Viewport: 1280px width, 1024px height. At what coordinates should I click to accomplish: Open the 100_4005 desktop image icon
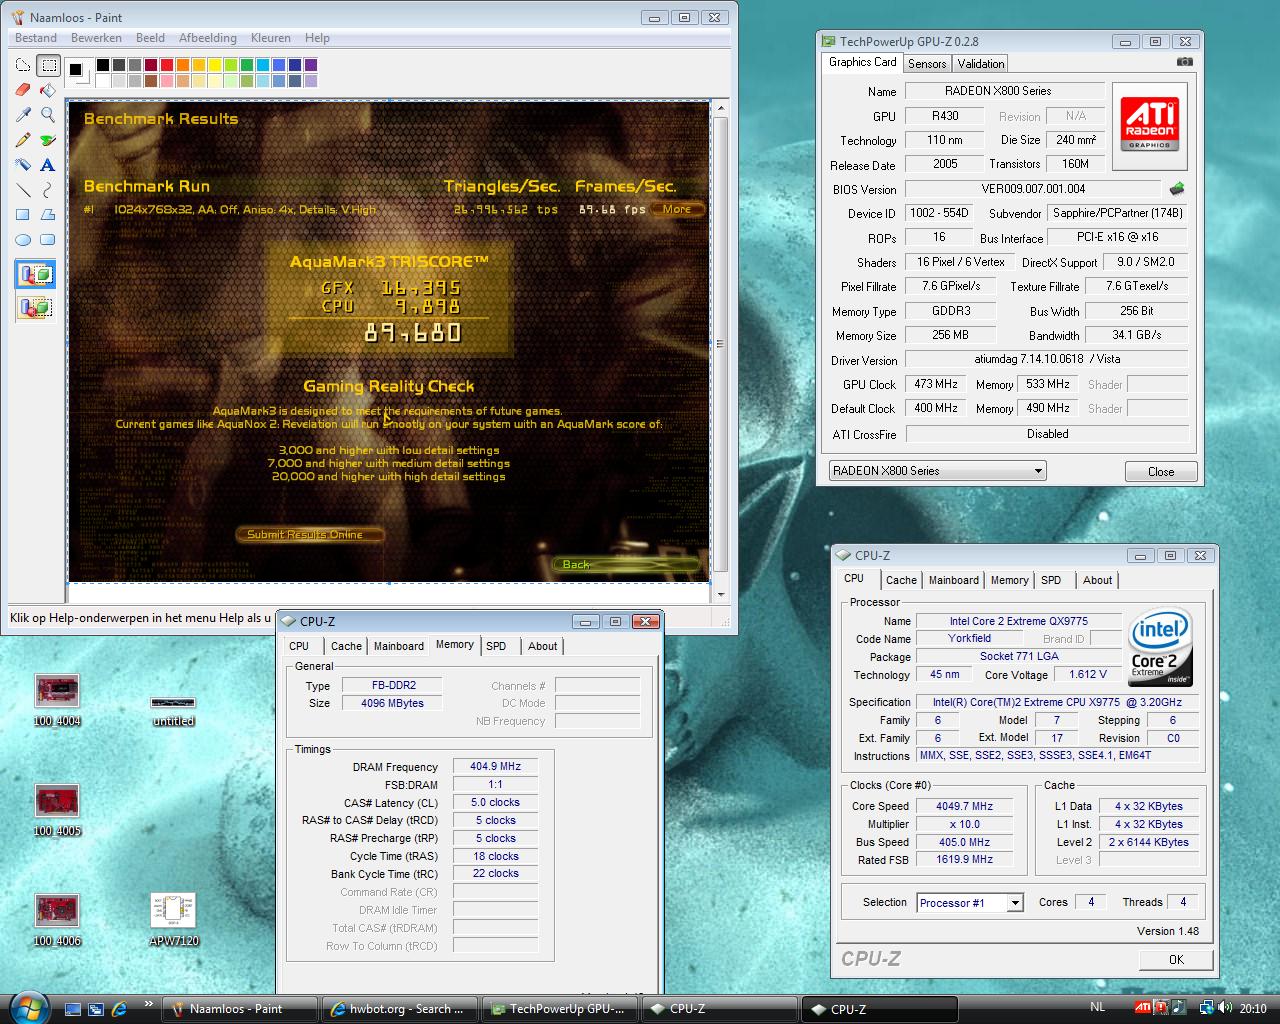(57, 809)
